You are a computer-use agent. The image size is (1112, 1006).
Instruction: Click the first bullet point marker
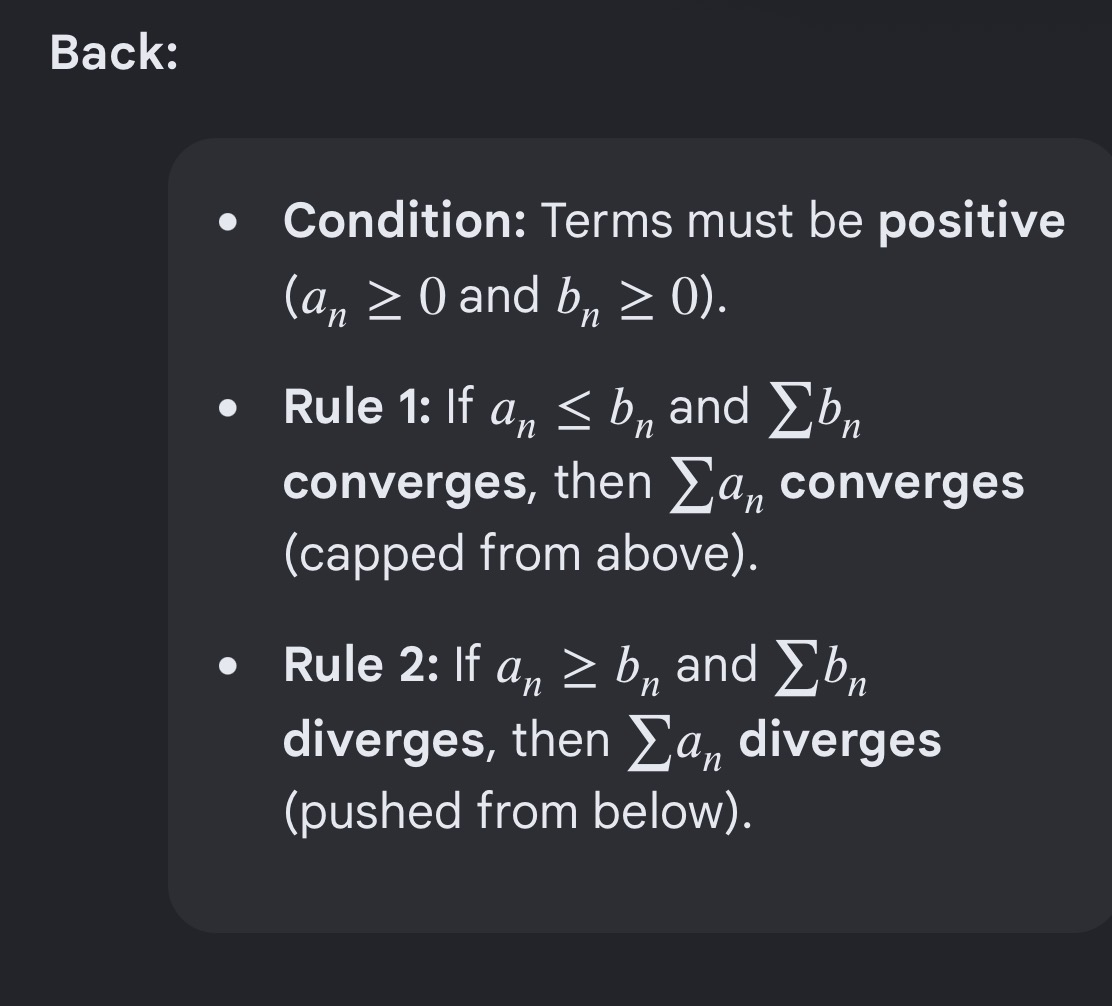228,222
